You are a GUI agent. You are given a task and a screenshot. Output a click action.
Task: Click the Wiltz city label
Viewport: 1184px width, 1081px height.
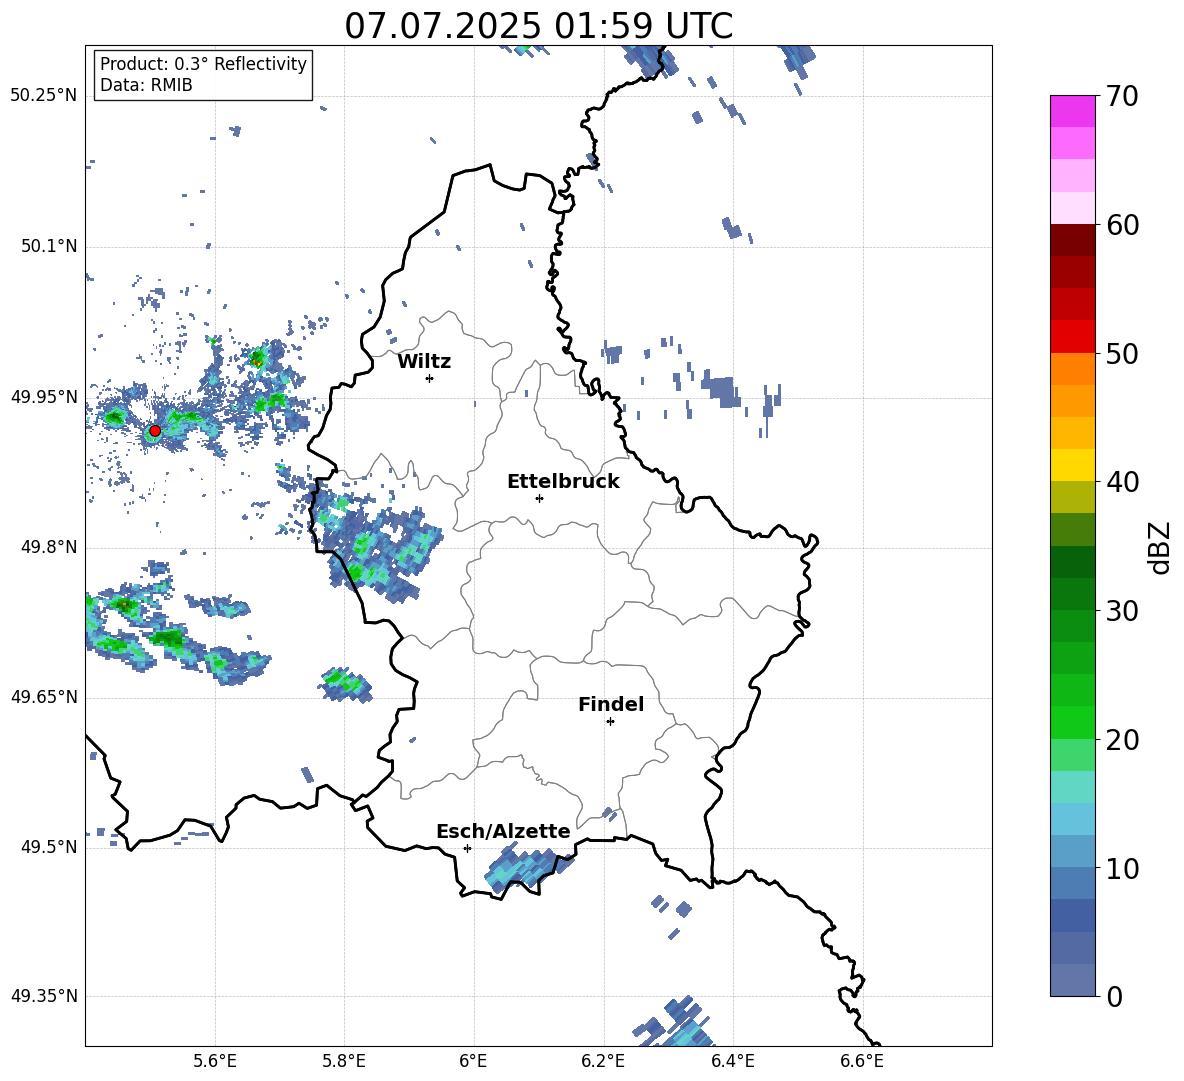pyautogui.click(x=424, y=362)
